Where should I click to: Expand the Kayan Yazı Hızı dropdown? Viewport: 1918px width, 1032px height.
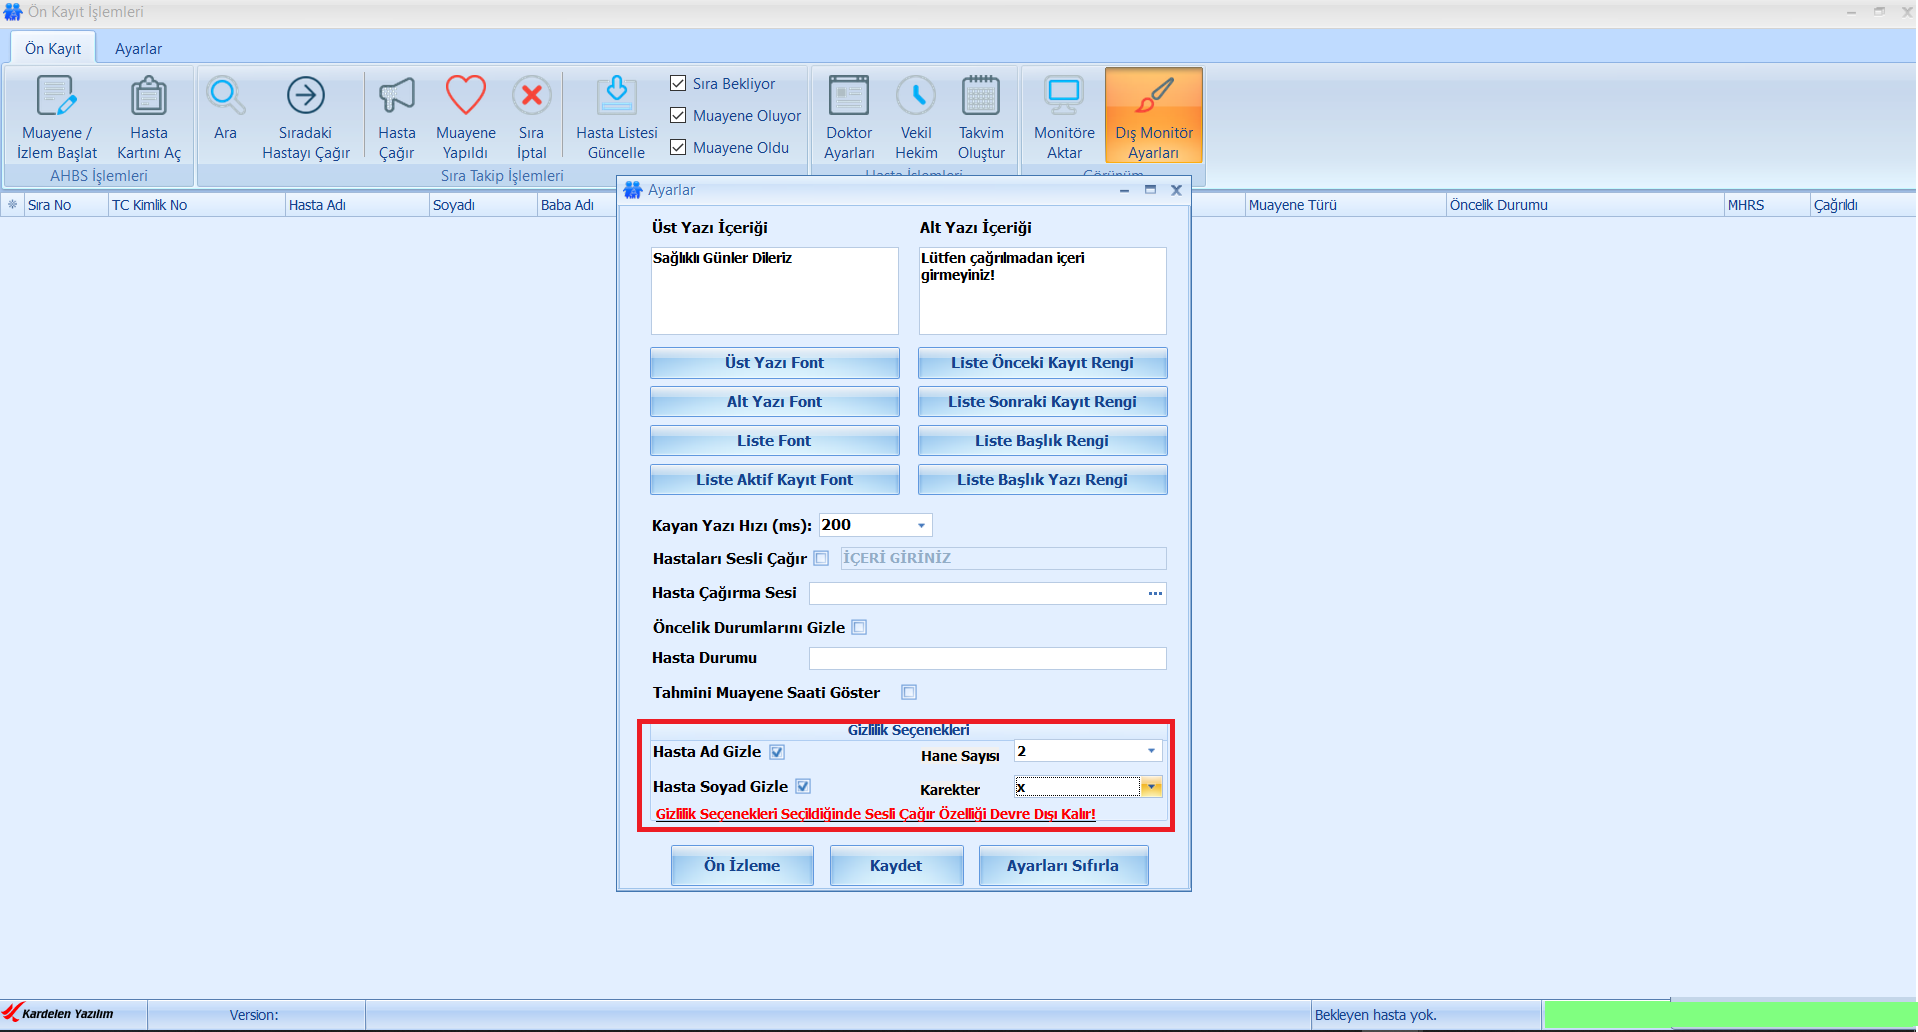click(x=921, y=526)
